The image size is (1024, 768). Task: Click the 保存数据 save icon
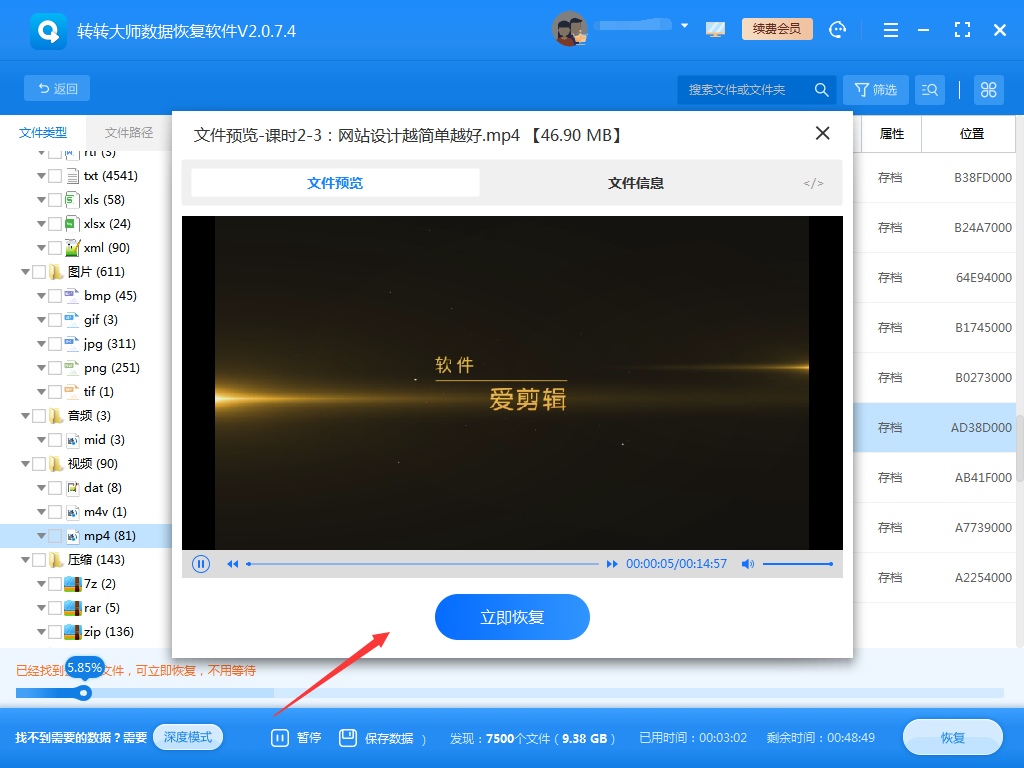[348, 738]
